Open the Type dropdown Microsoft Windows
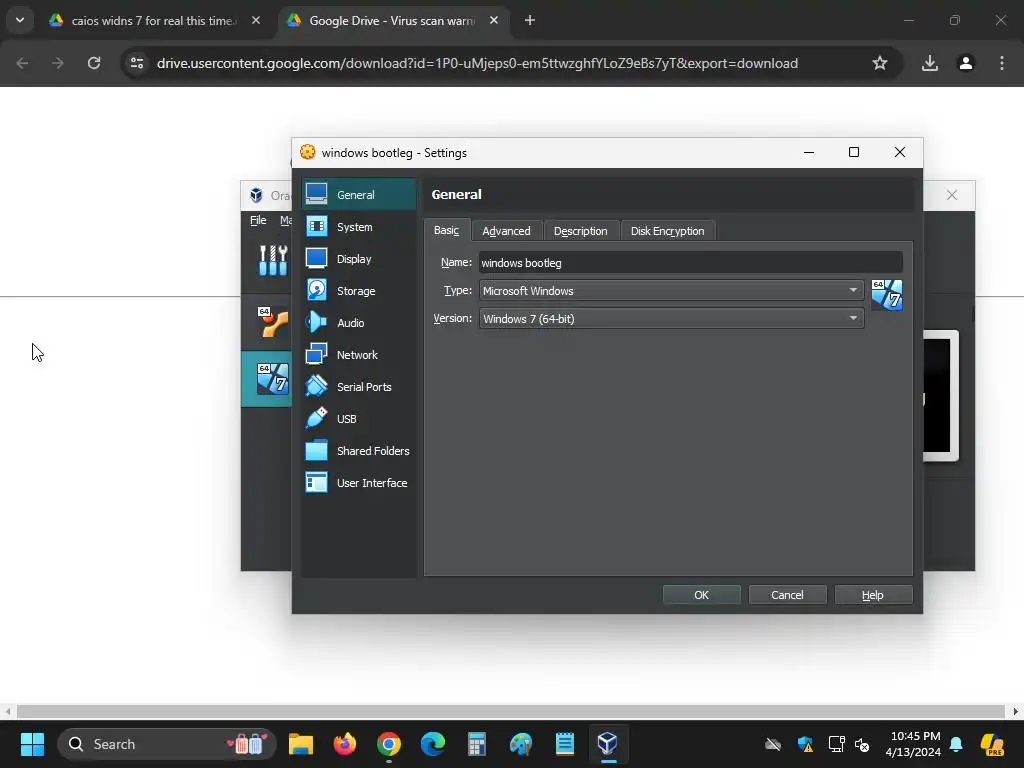 pos(671,291)
